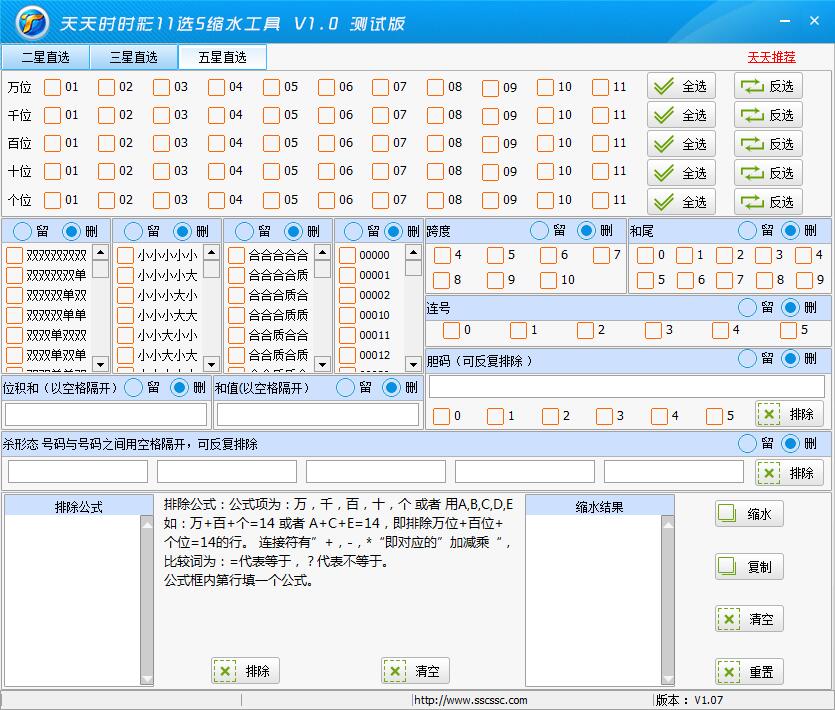Click 清空 button beside 缩水结果 list
835x710 pixels.
[749, 619]
